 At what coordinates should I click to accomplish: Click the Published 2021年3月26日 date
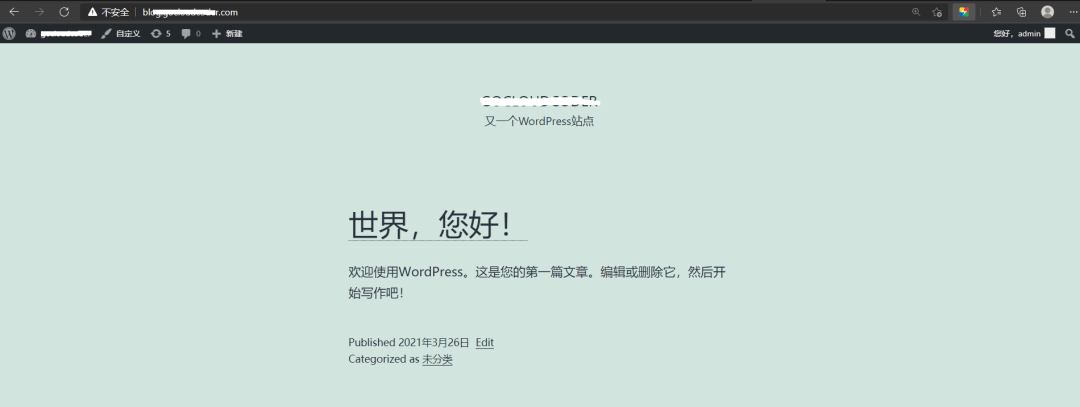click(434, 342)
